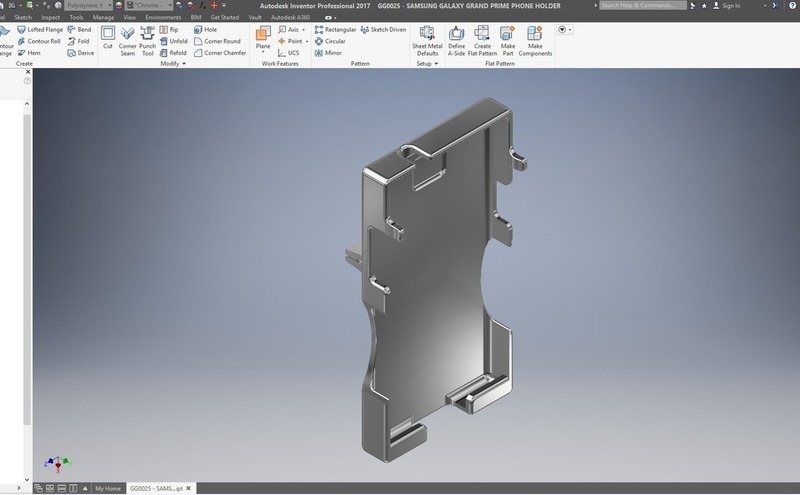
Task: Select the Mirror pattern tool
Action: click(327, 53)
